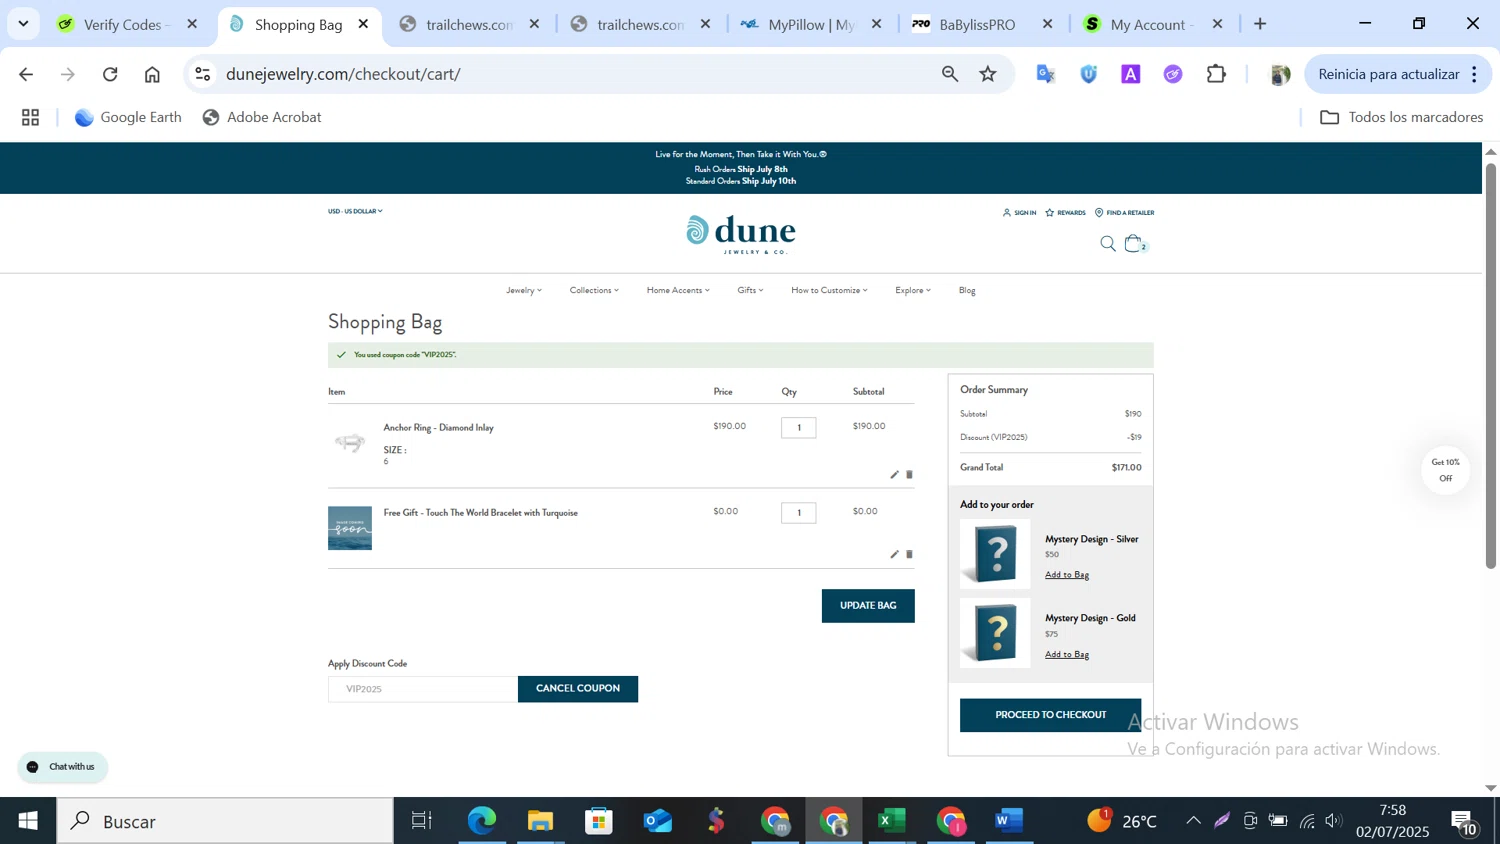Expand the Explore menu

(x=913, y=290)
